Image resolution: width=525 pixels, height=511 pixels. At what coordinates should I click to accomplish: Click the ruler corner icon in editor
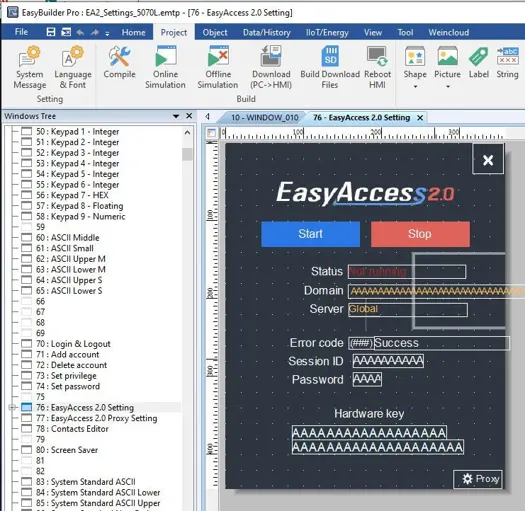(x=211, y=133)
